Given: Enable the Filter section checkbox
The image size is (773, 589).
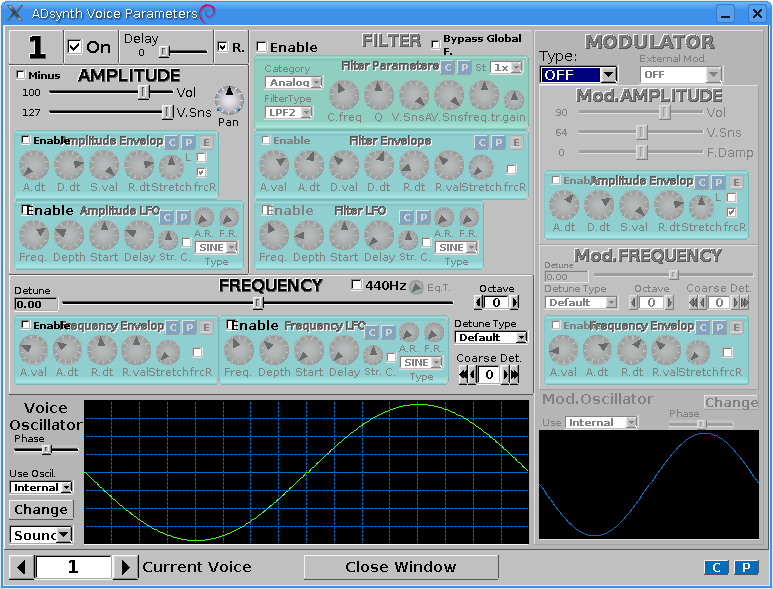Looking at the screenshot, I should pyautogui.click(x=262, y=47).
